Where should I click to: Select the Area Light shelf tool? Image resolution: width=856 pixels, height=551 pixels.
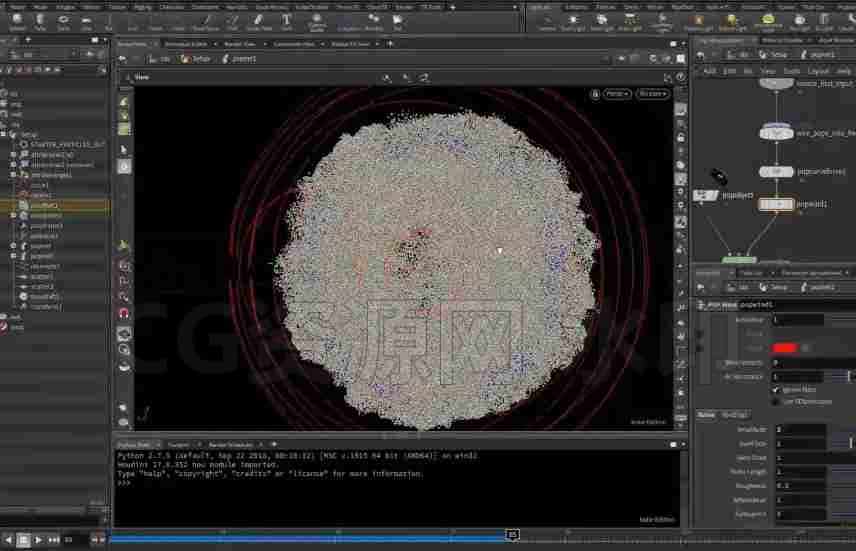pos(630,21)
